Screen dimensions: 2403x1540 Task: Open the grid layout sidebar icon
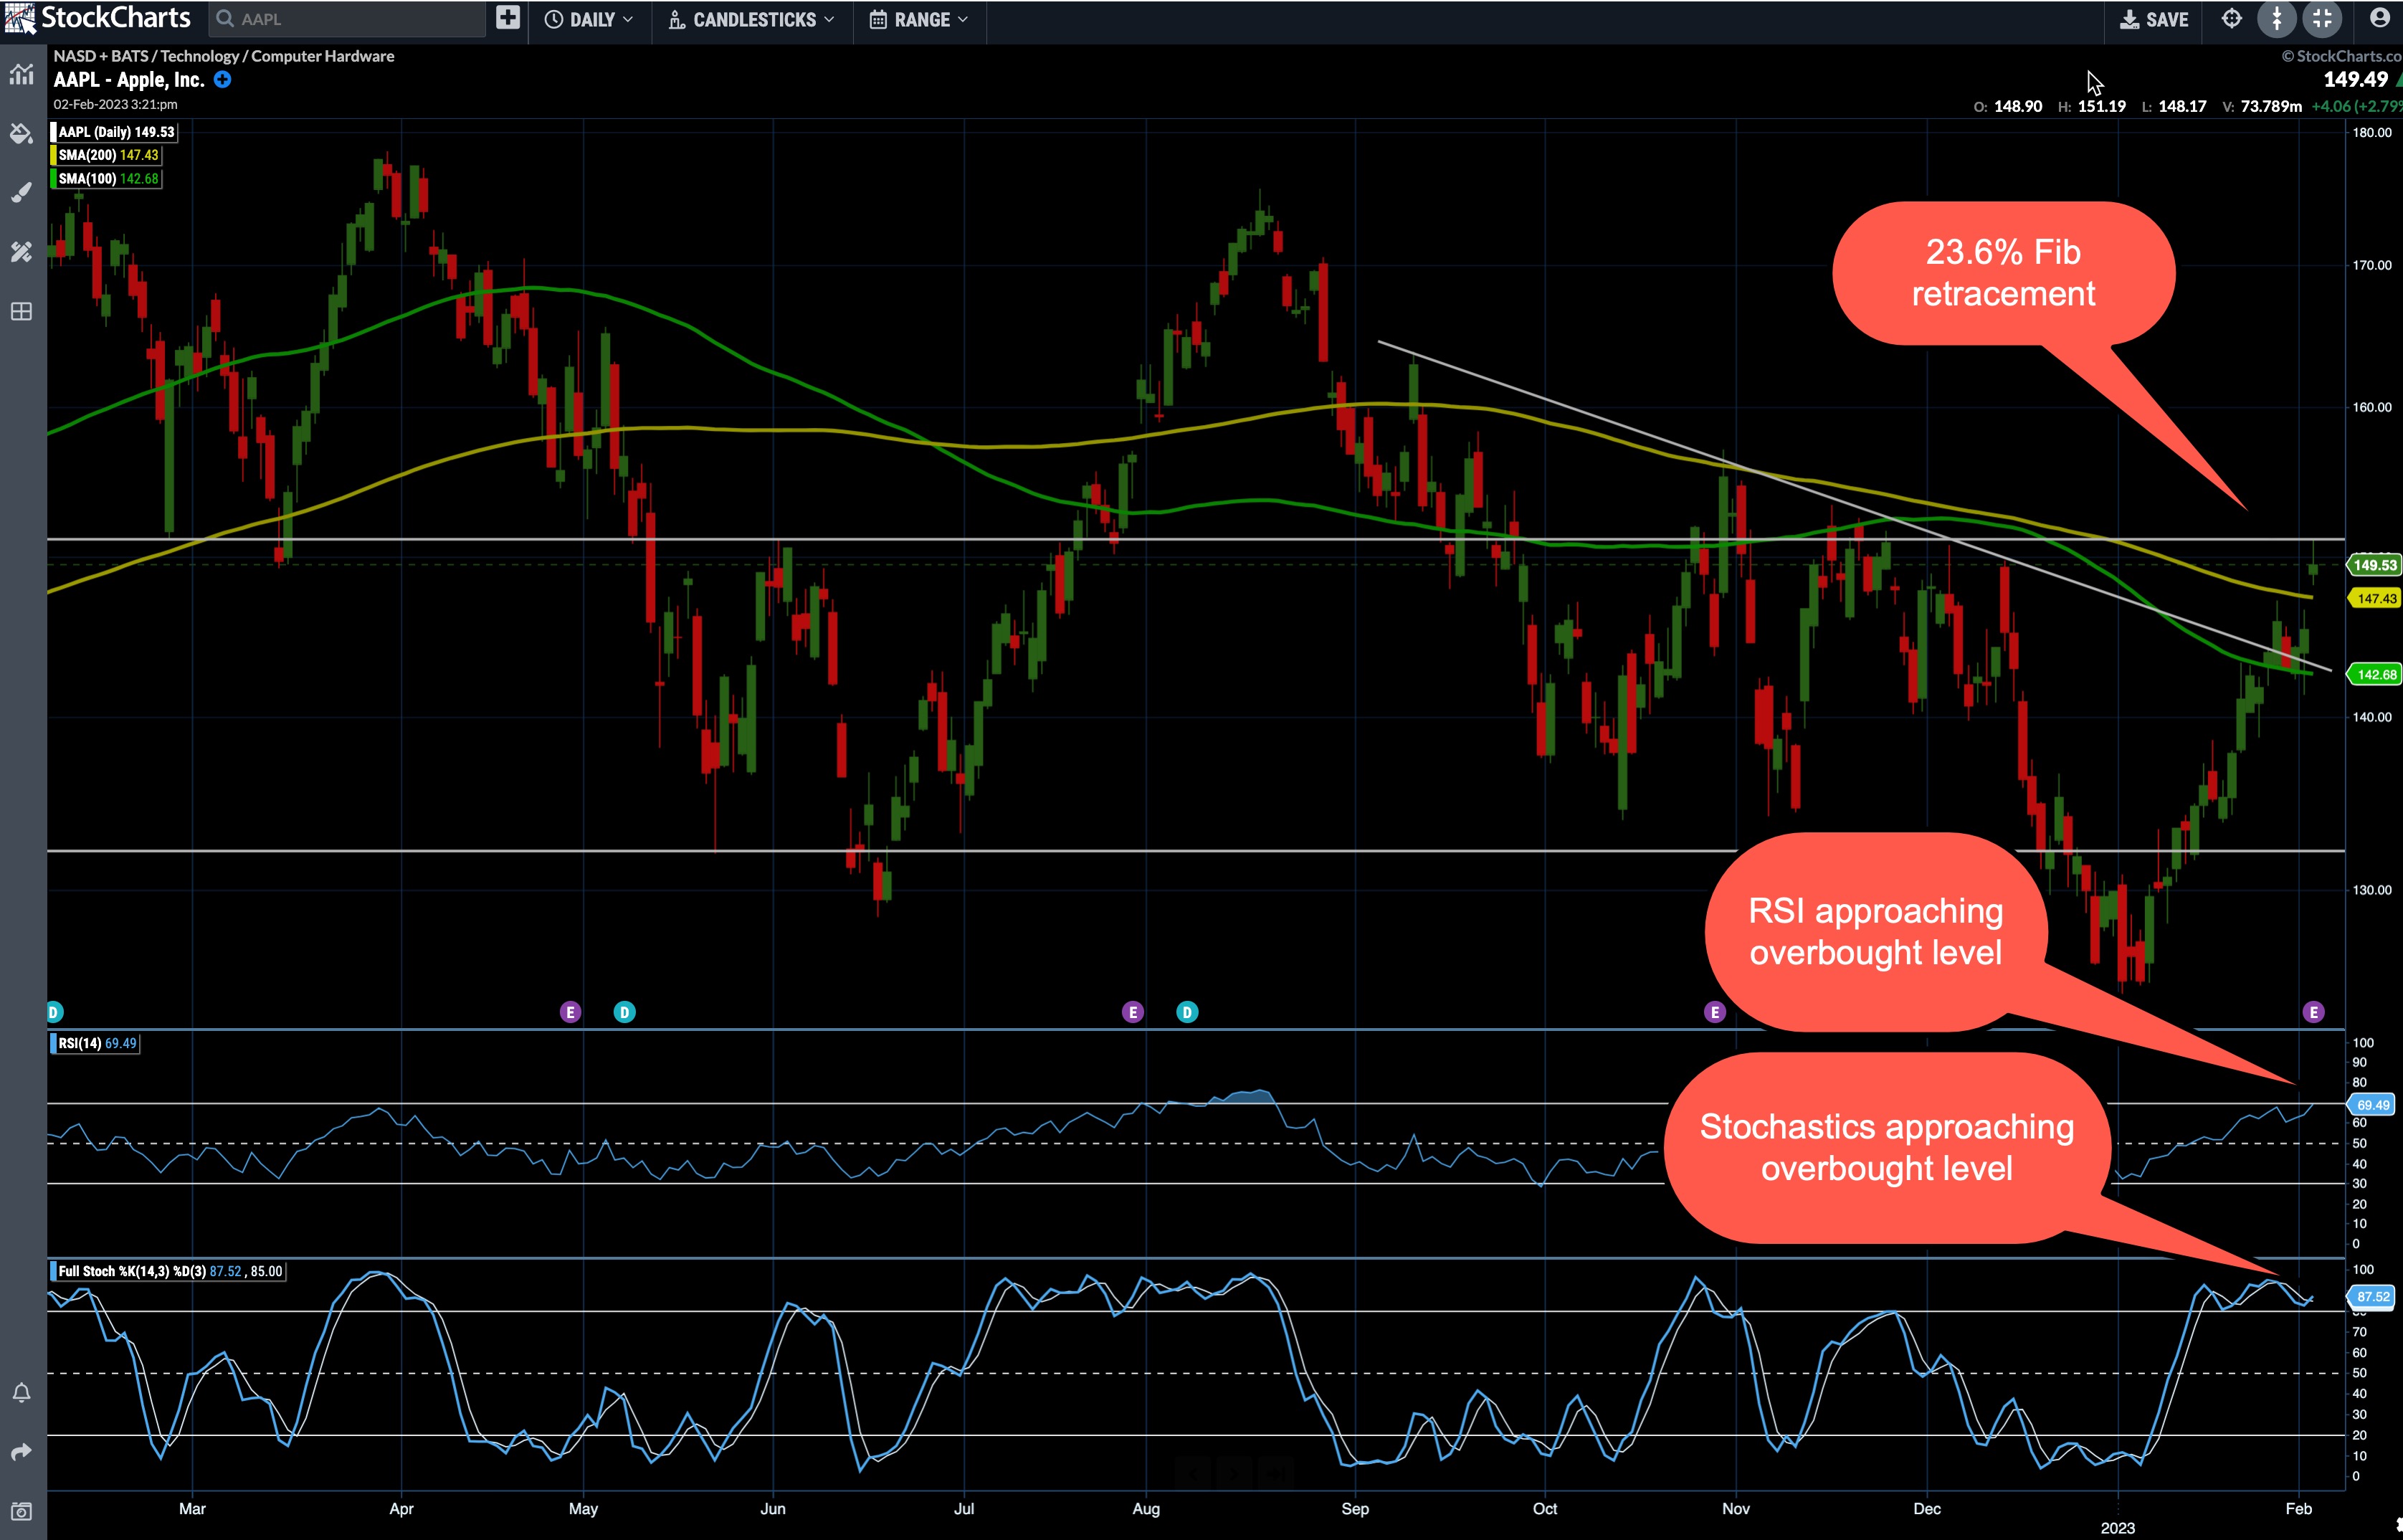(x=22, y=312)
